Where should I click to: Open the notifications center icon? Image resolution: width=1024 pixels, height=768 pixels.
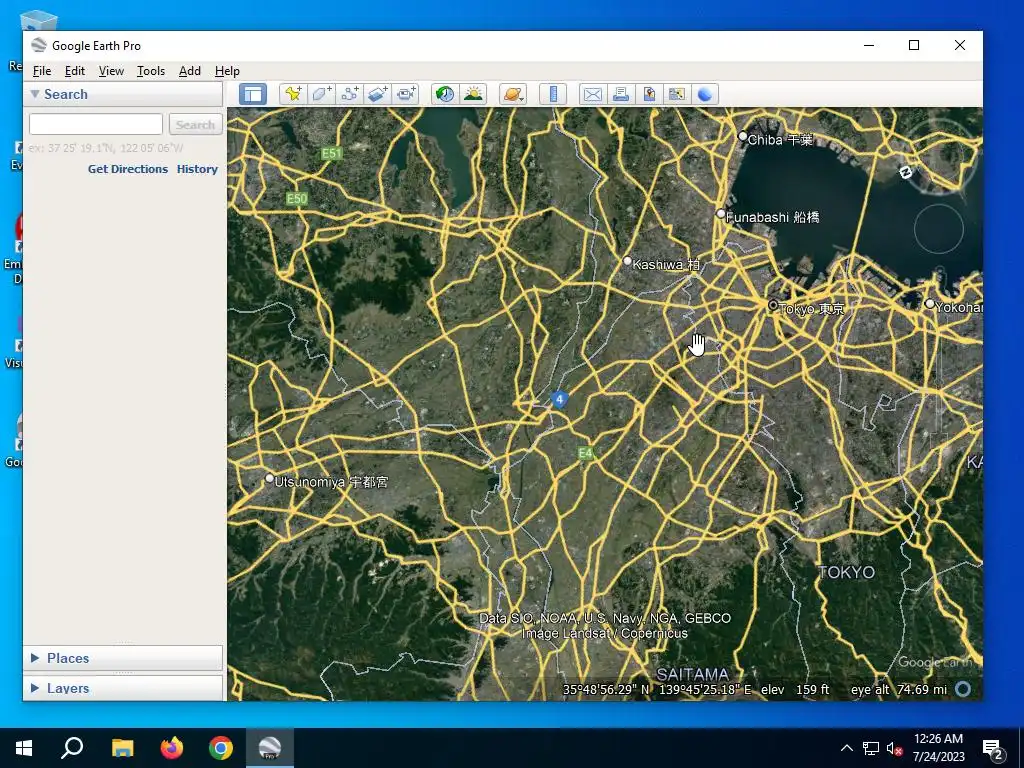coord(993,749)
